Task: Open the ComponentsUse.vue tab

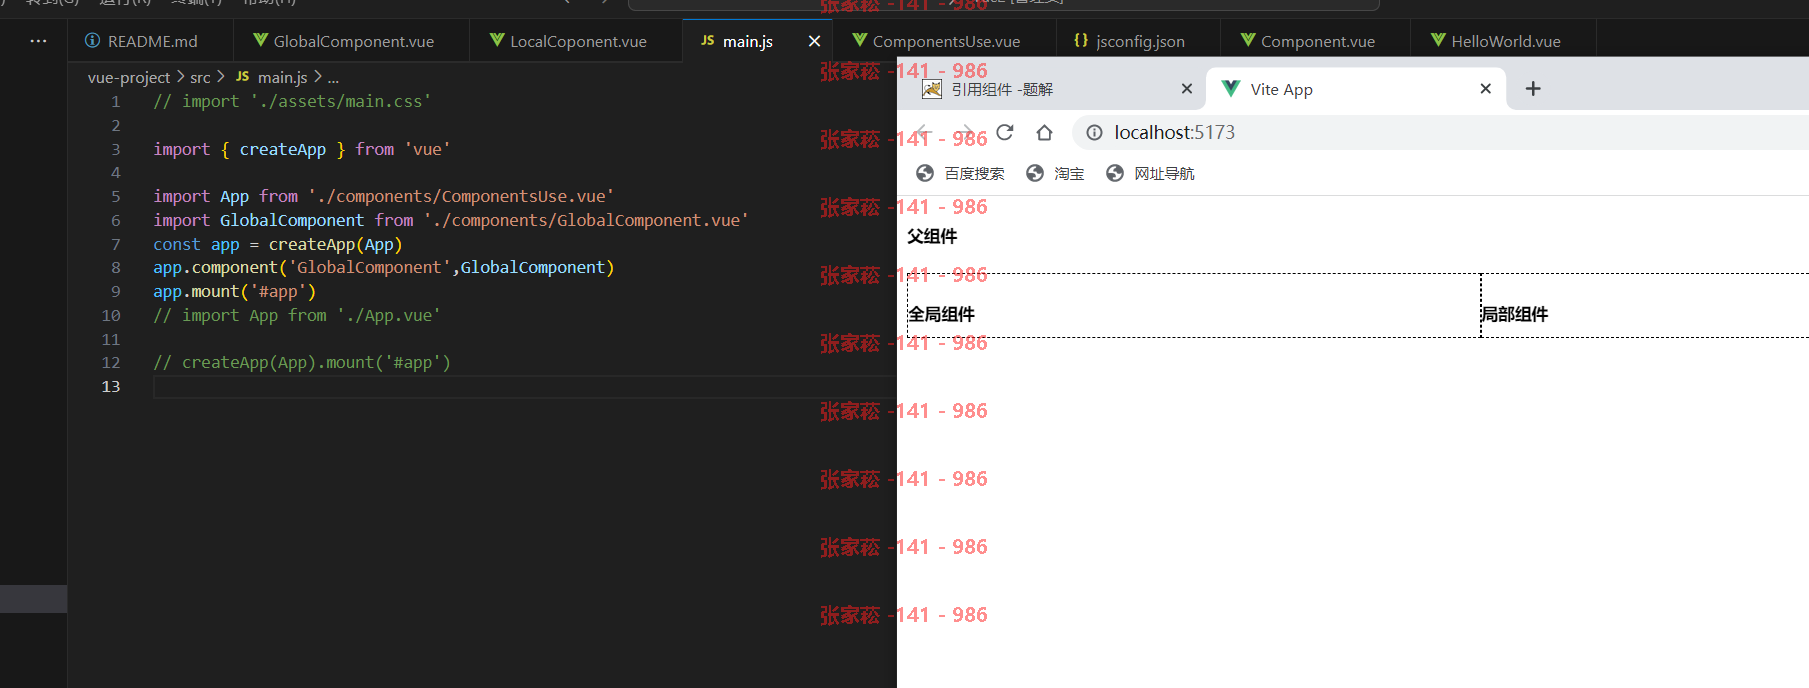Action: (945, 41)
